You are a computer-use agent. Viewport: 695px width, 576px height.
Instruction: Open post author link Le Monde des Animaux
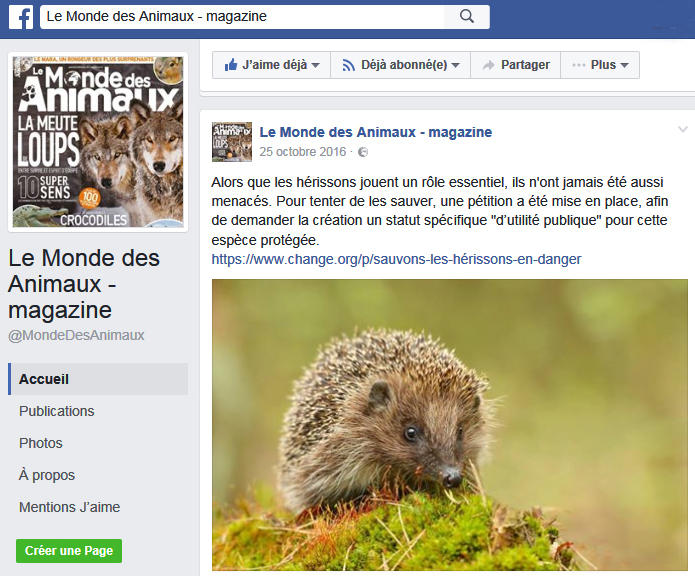tap(375, 132)
